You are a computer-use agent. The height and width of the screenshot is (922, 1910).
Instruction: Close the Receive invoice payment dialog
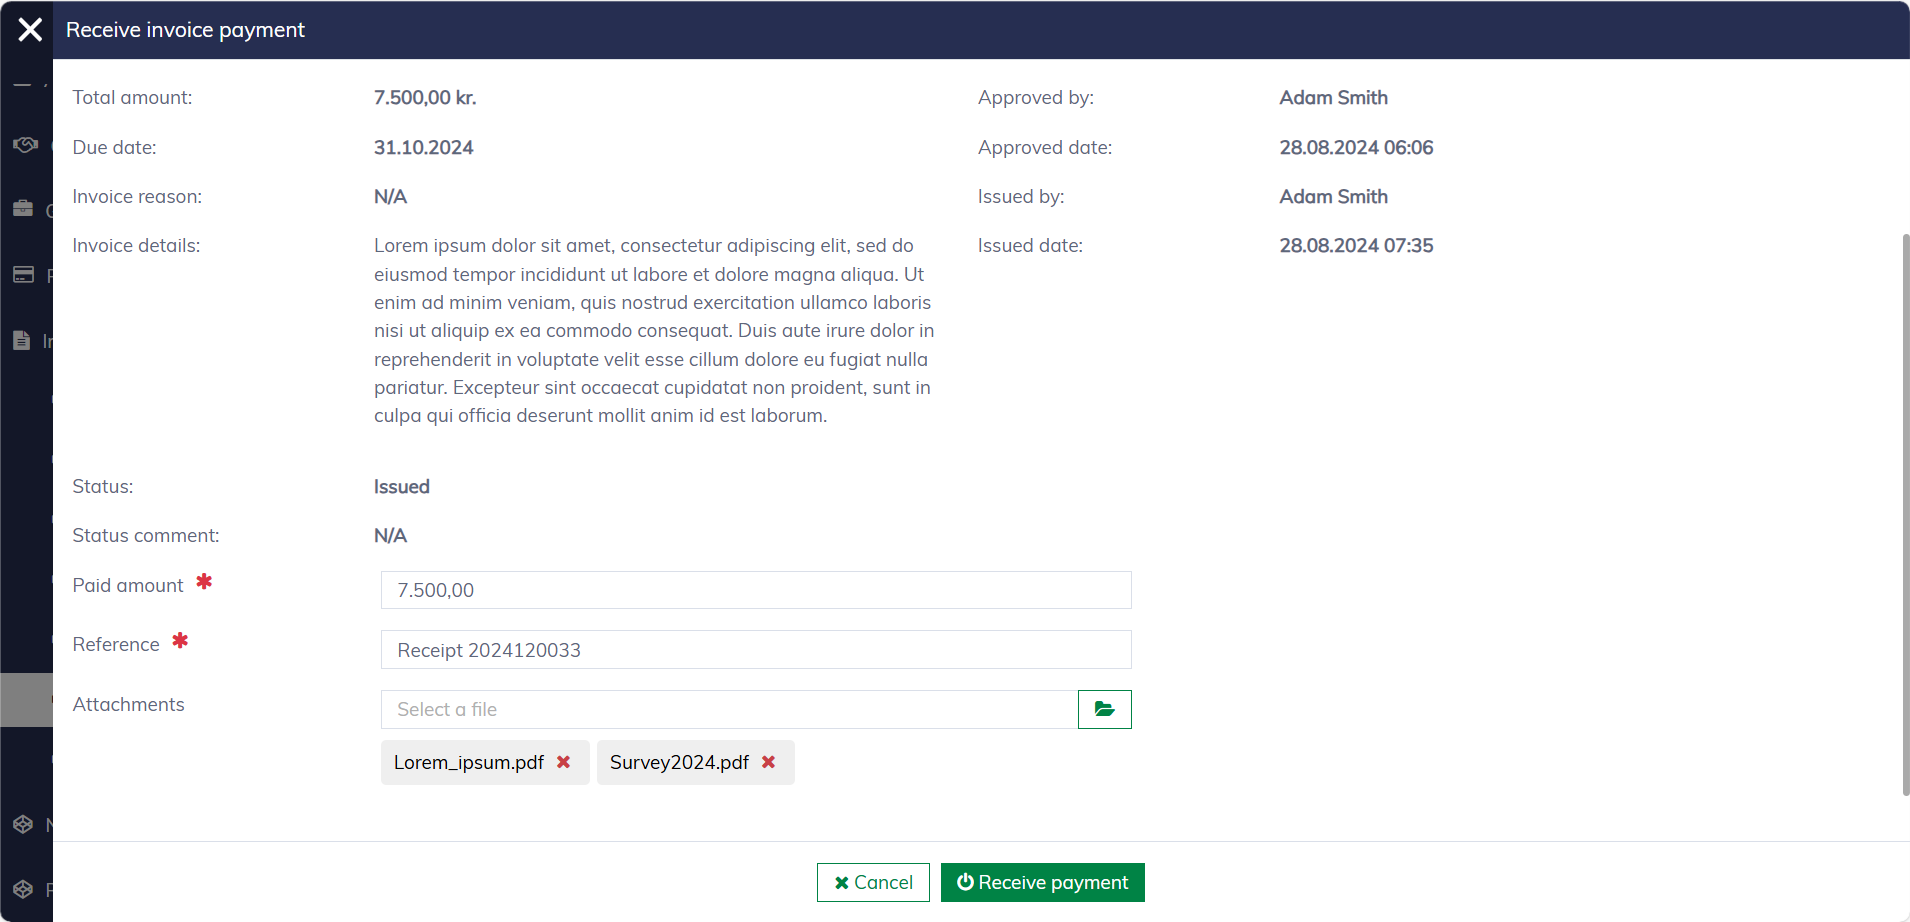coord(30,30)
